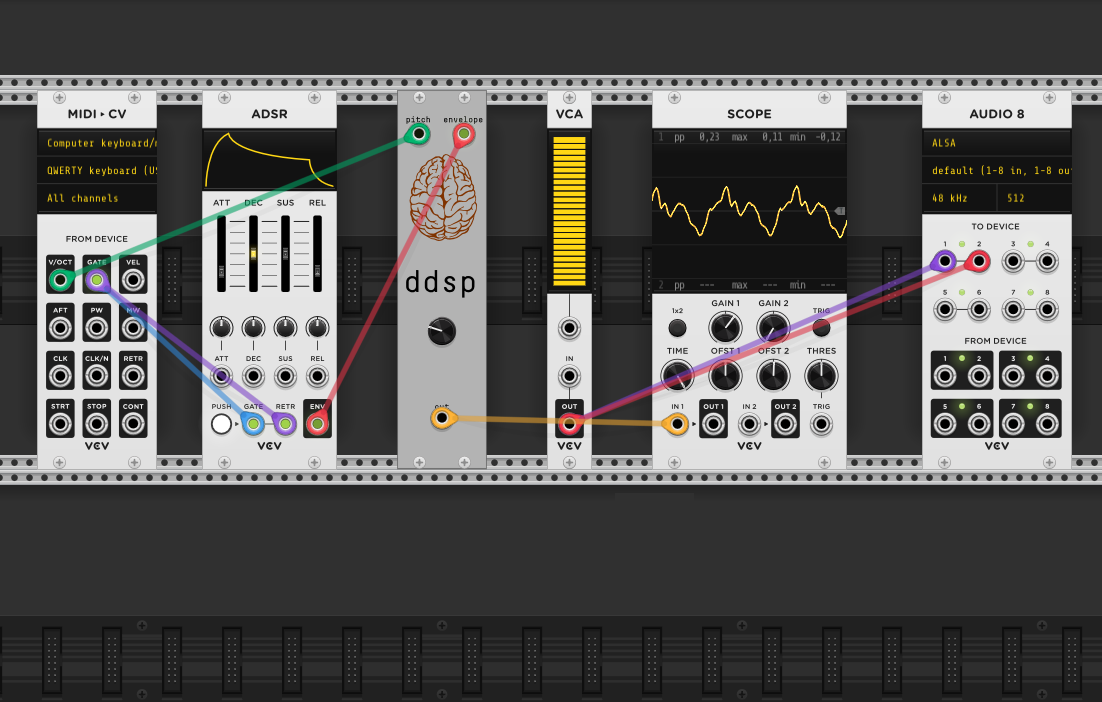This screenshot has height=702, width=1102.
Task: Click the STOP output port
Action: pyautogui.click(x=97, y=424)
